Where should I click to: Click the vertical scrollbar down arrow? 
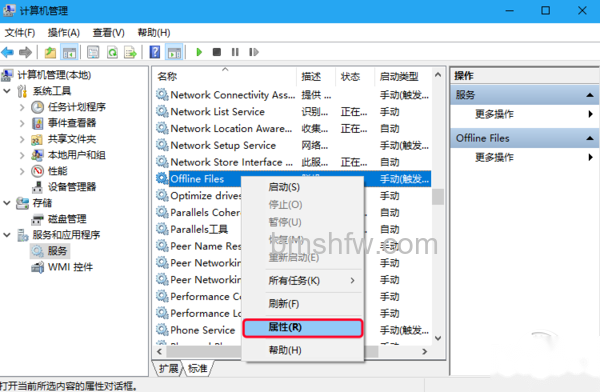pos(438,338)
